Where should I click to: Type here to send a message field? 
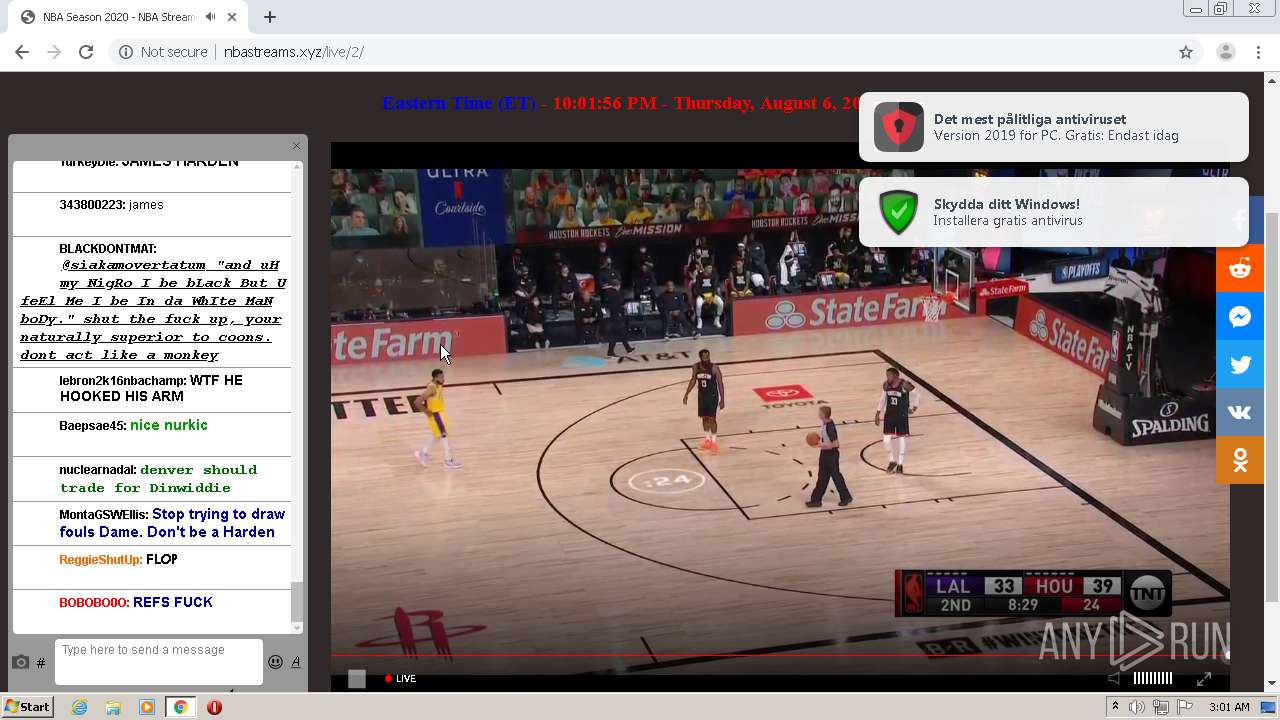click(159, 662)
